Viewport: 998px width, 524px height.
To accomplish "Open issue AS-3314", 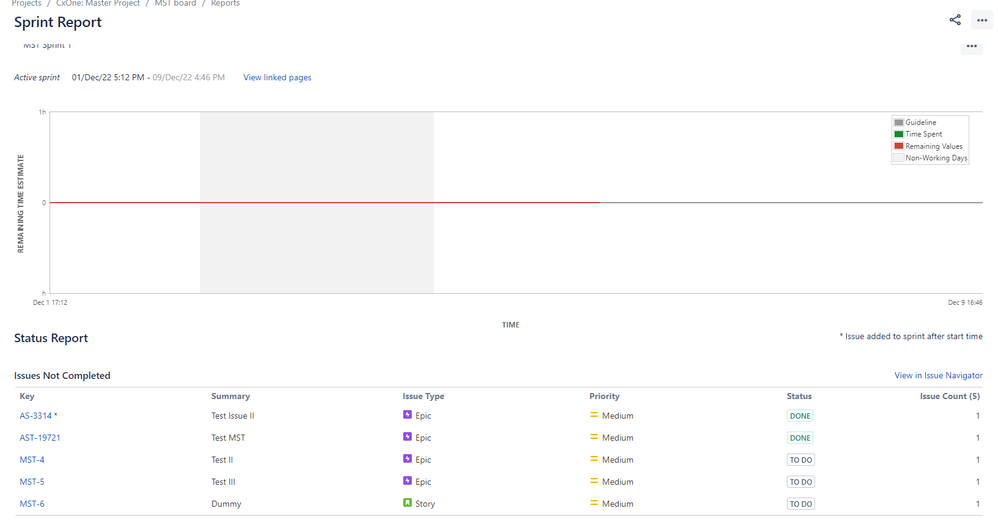I will point(36,416).
